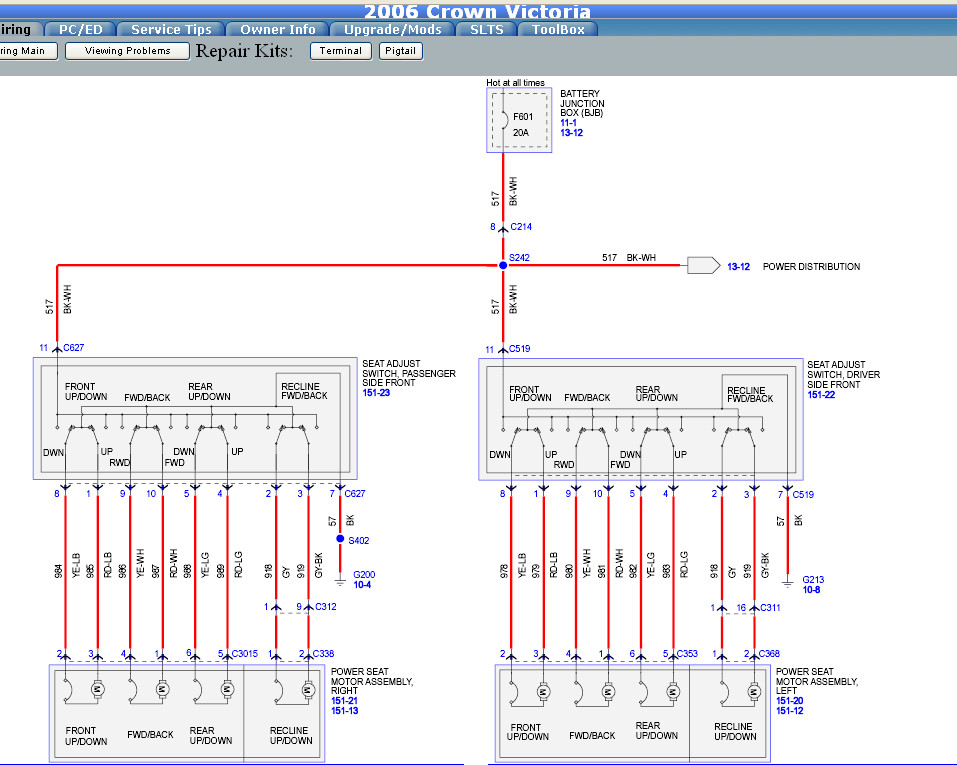Open right motor assembly reference 151-13

point(344,711)
